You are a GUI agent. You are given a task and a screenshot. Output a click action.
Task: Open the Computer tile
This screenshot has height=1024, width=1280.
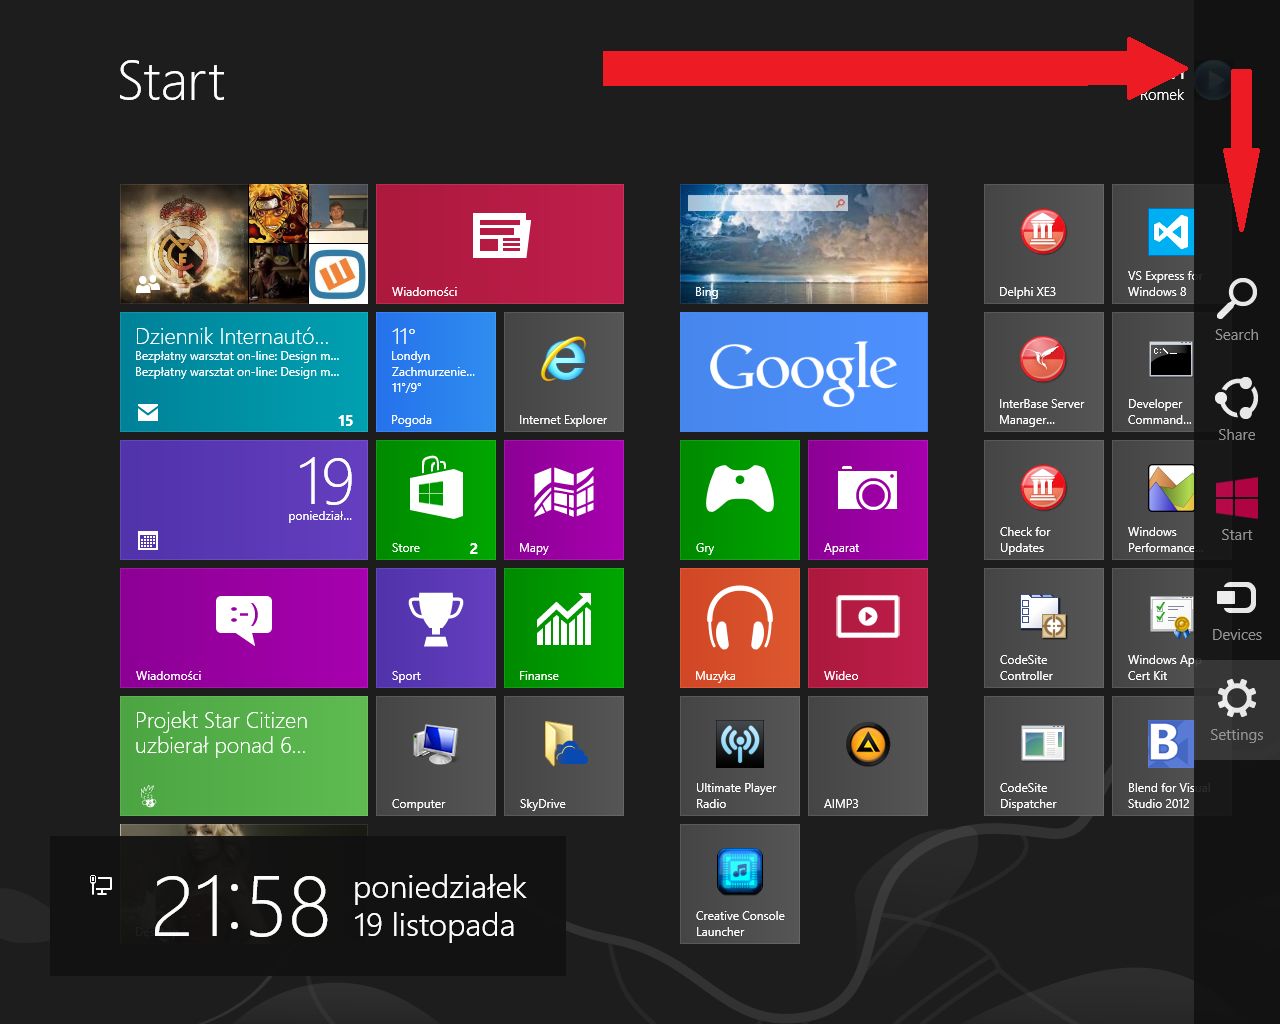pos(436,756)
